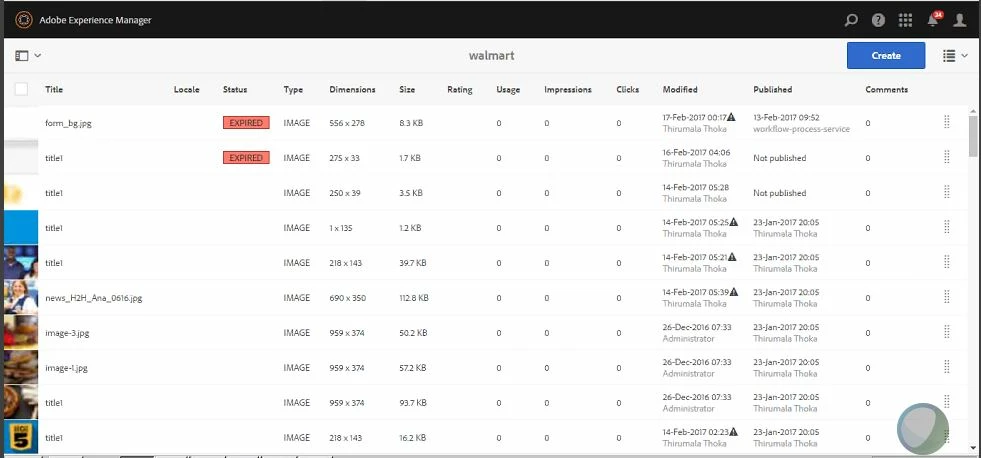This screenshot has height=458, width=981.
Task: Click the reorder handle on the news_H2H_Ana_0616.jpg row
Action: [947, 298]
